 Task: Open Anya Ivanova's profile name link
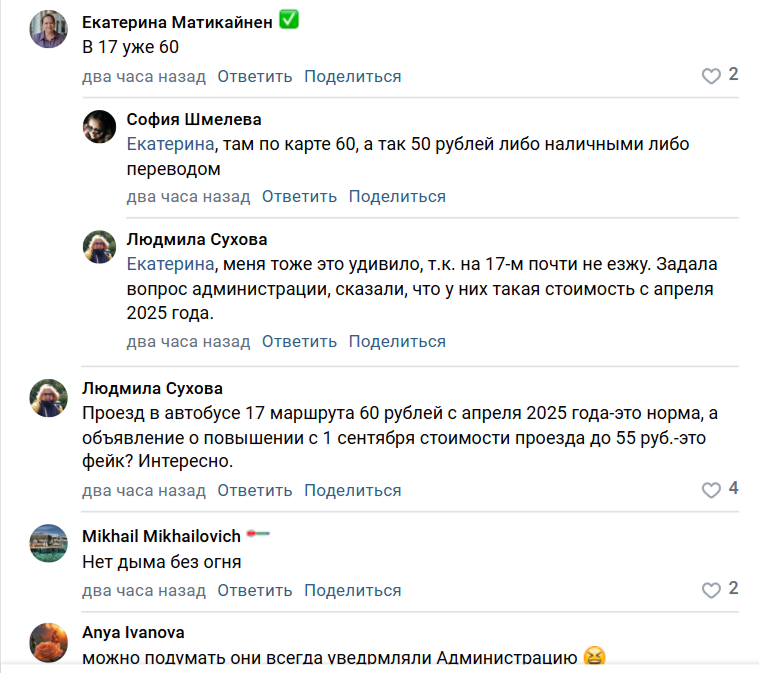click(133, 632)
